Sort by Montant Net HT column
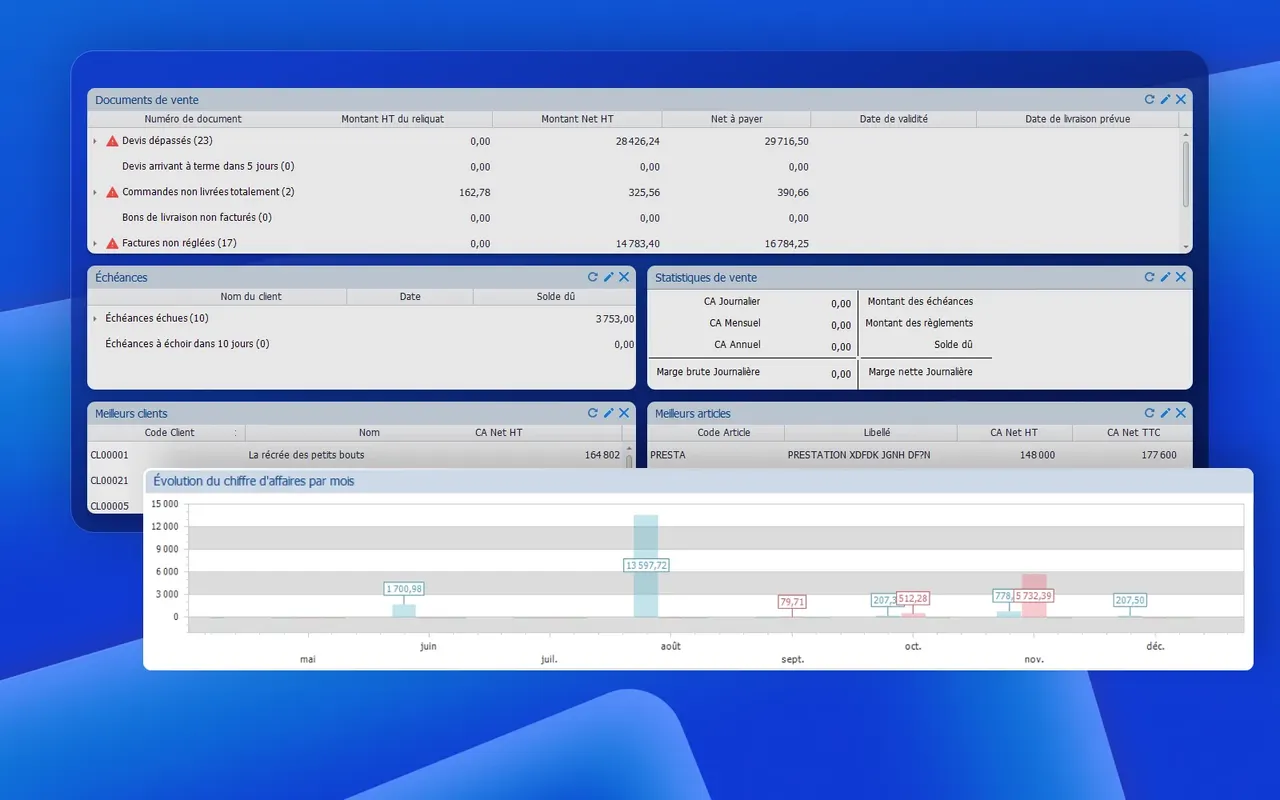Viewport: 1280px width, 800px height. (577, 119)
